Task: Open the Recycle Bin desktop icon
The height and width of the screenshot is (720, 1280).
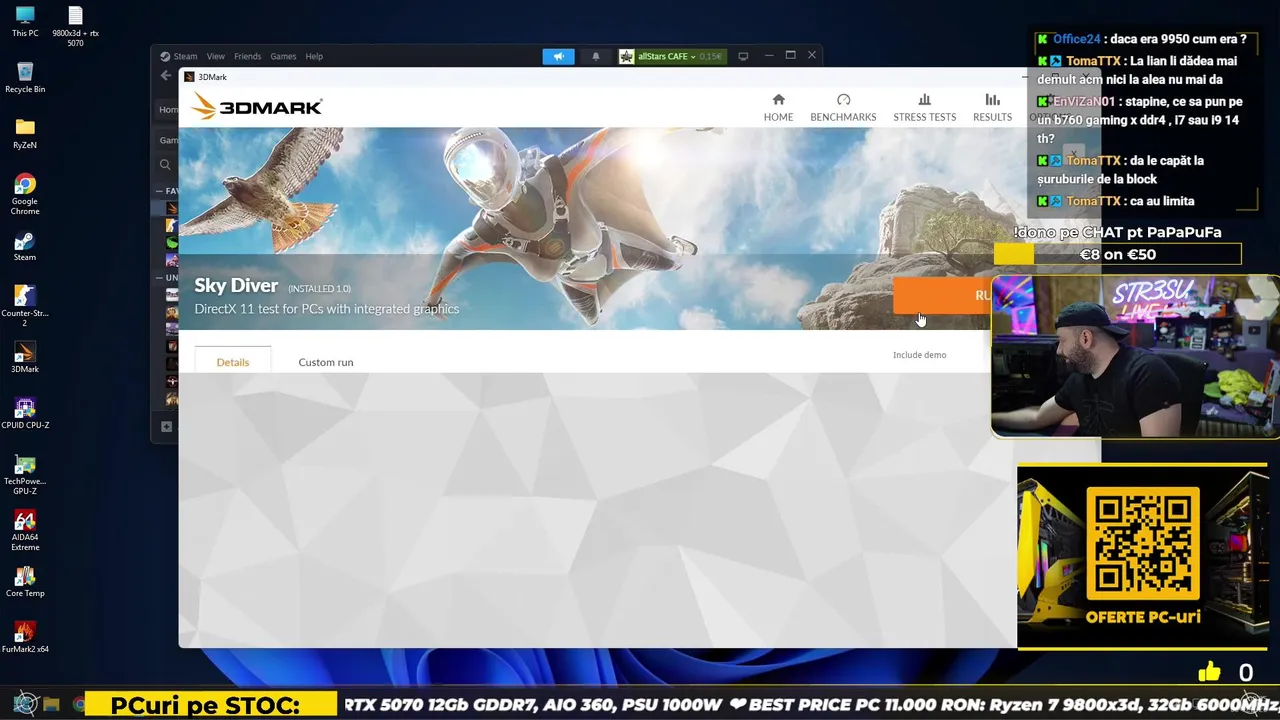Action: coord(25,77)
